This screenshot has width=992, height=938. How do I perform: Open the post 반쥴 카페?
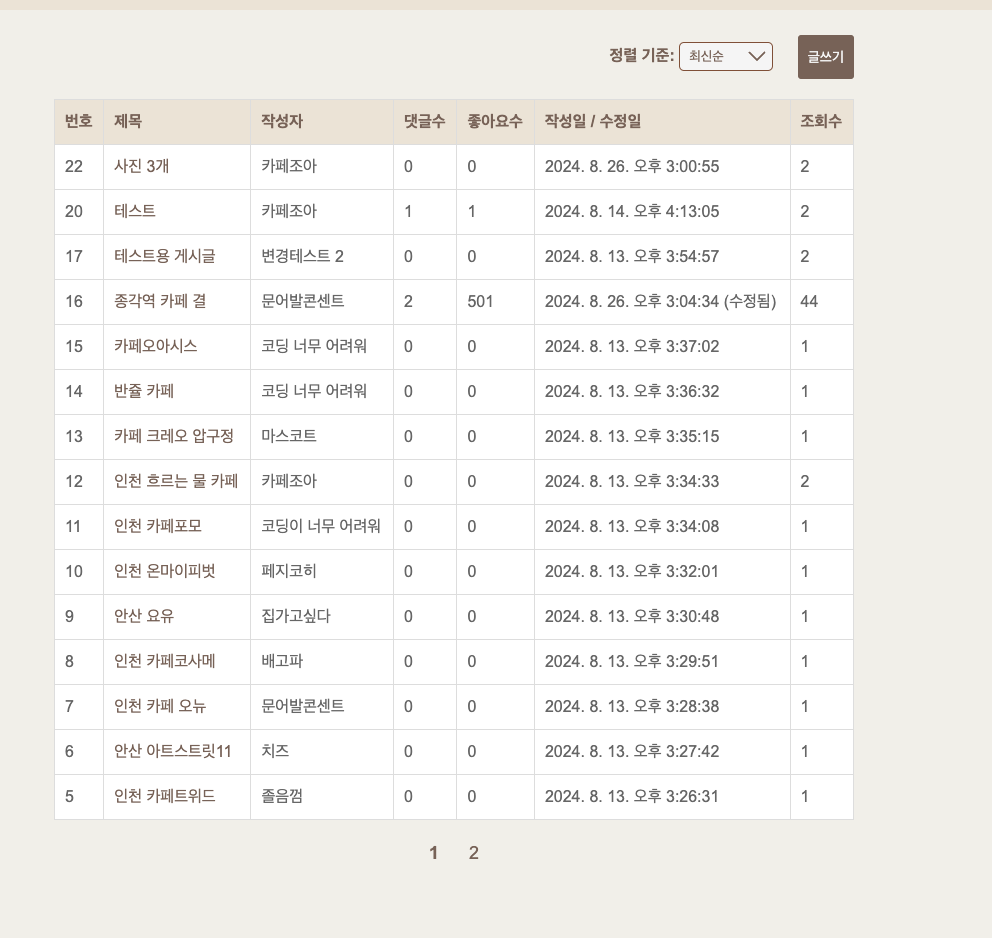(x=144, y=391)
